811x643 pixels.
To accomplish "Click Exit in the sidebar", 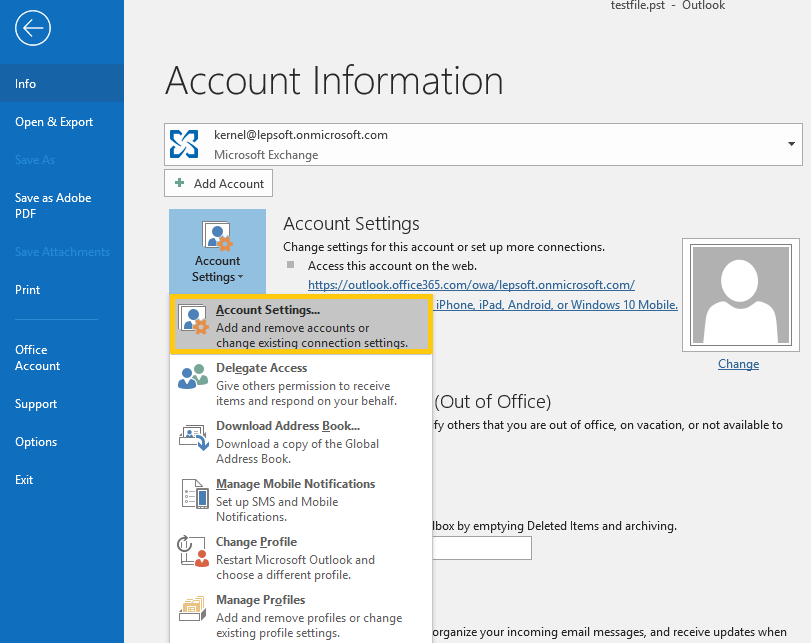I will (x=24, y=479).
